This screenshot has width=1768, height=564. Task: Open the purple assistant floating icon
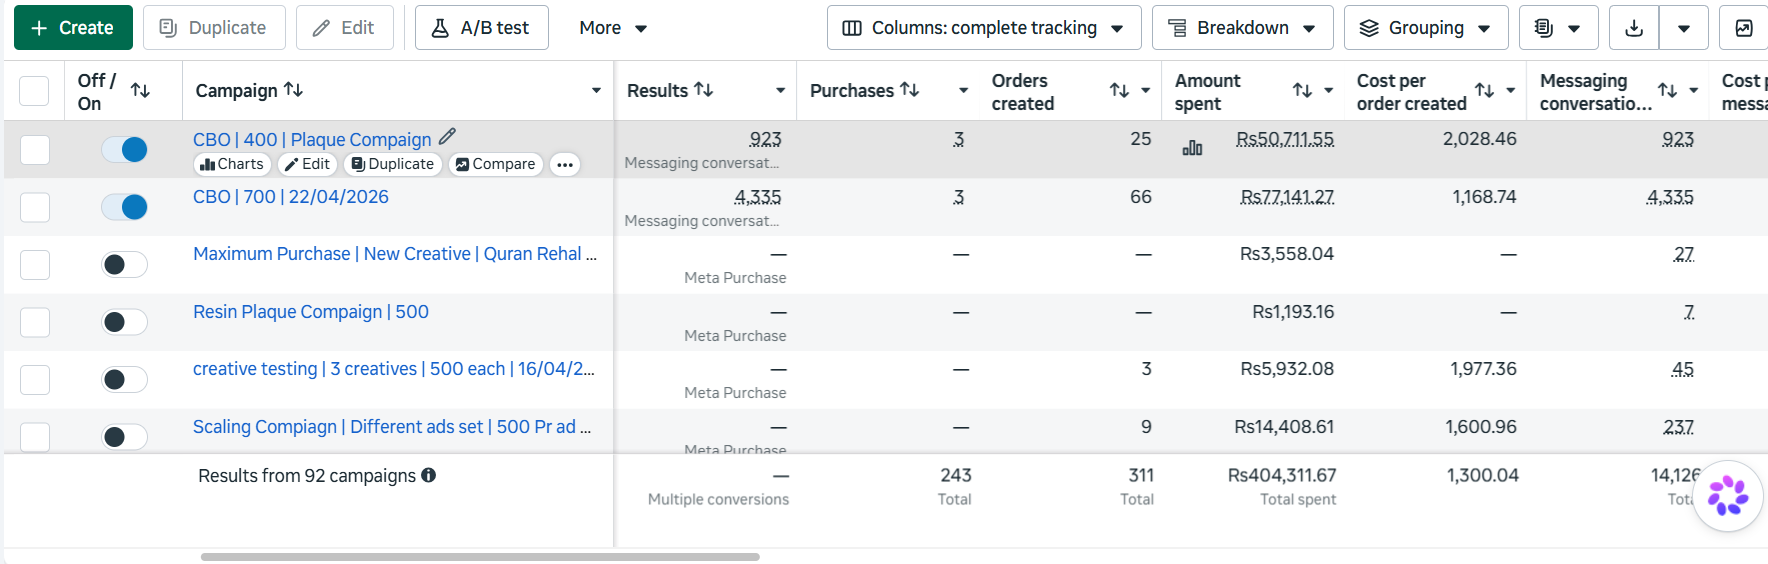coord(1728,496)
